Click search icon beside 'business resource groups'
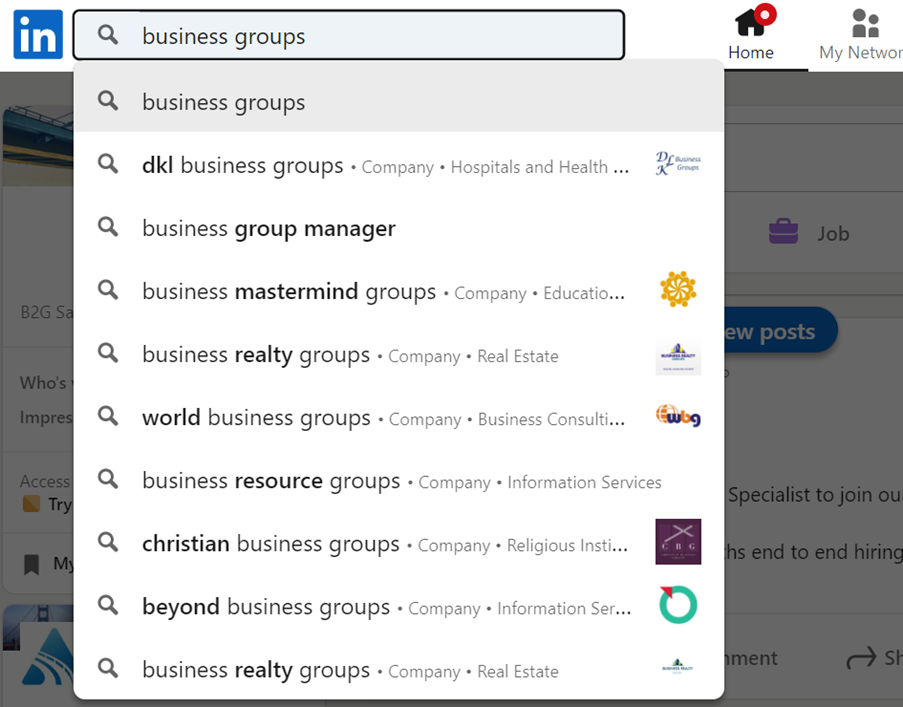The image size is (903, 707). (x=108, y=479)
